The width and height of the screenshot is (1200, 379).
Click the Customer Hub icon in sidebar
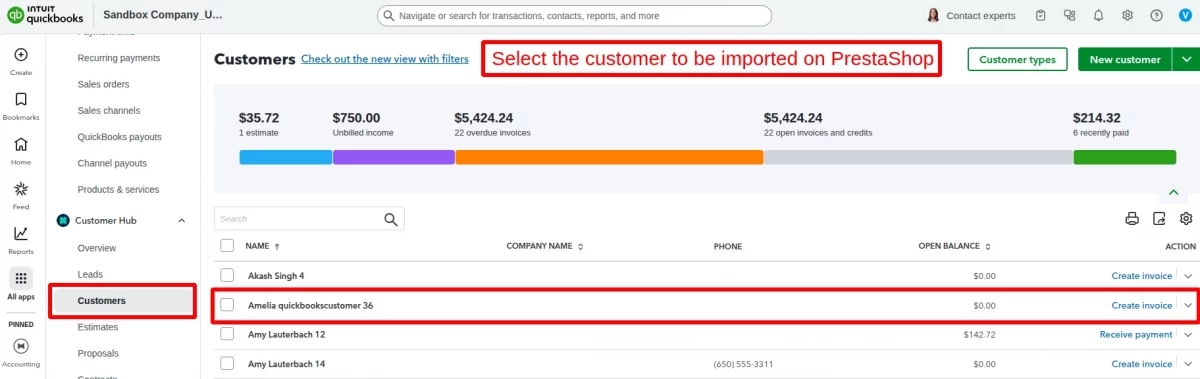pyautogui.click(x=63, y=220)
